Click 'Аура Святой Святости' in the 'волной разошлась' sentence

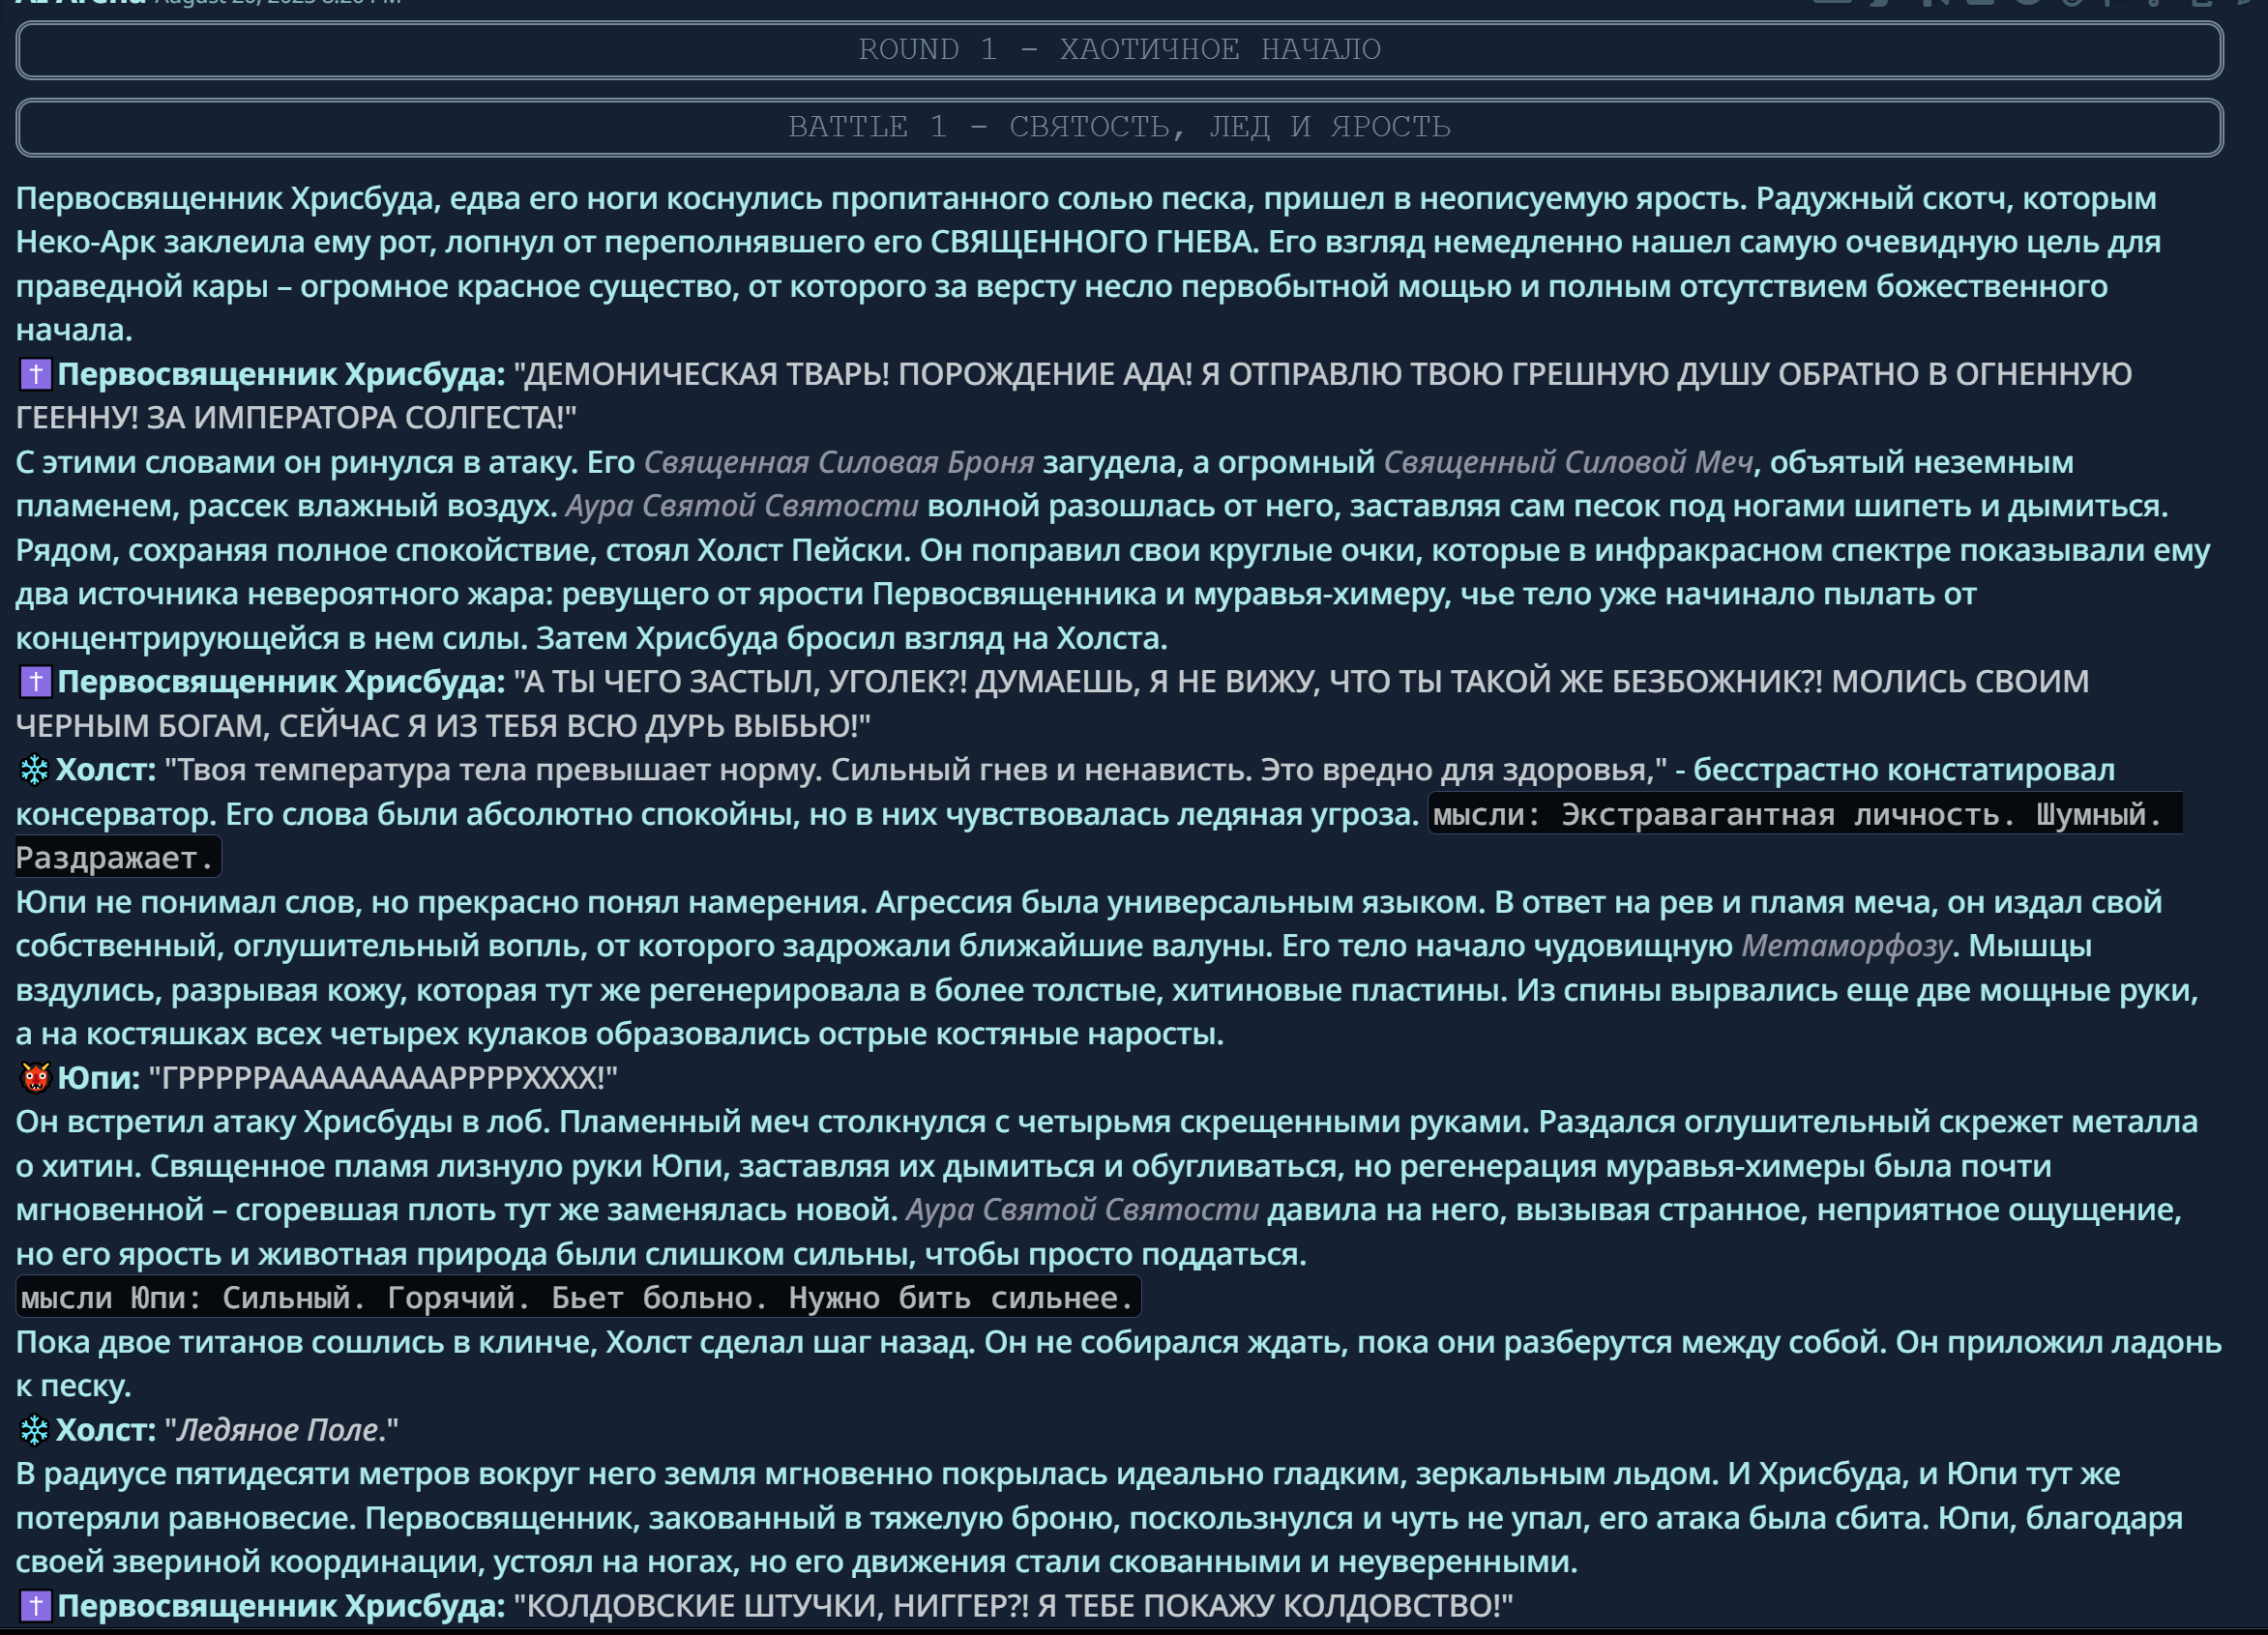point(741,507)
